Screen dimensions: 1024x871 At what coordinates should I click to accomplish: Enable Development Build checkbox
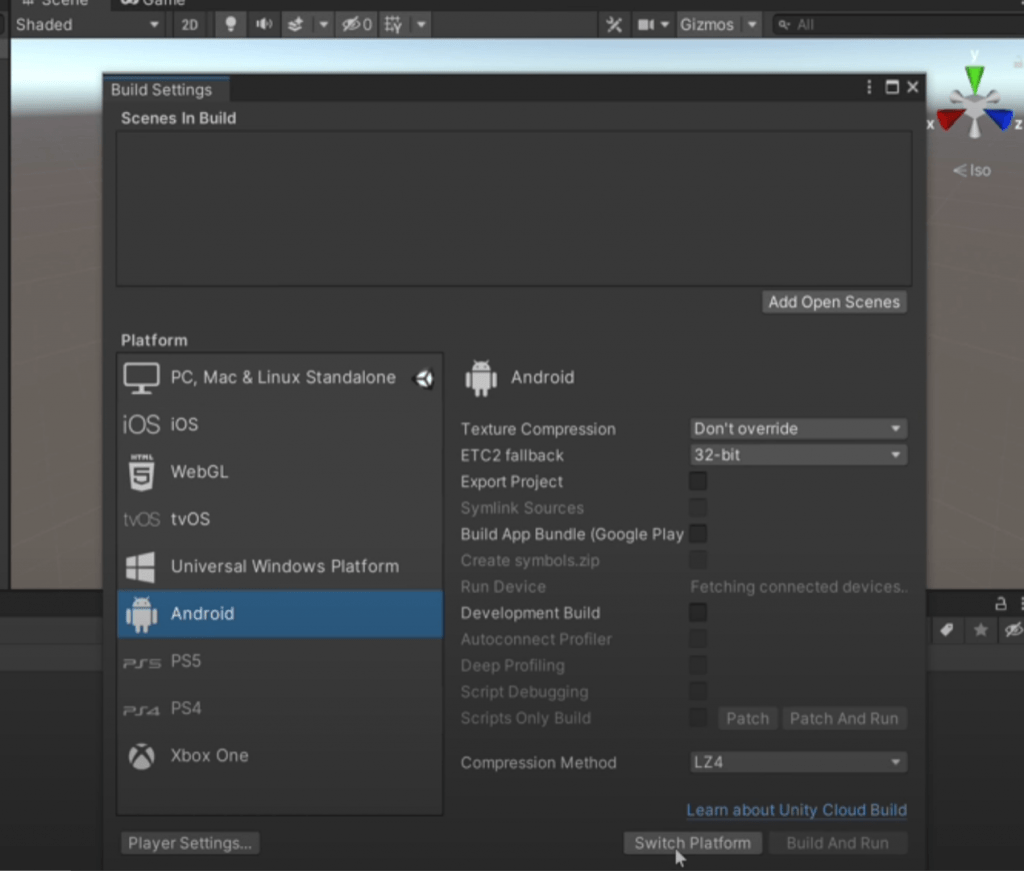click(698, 612)
